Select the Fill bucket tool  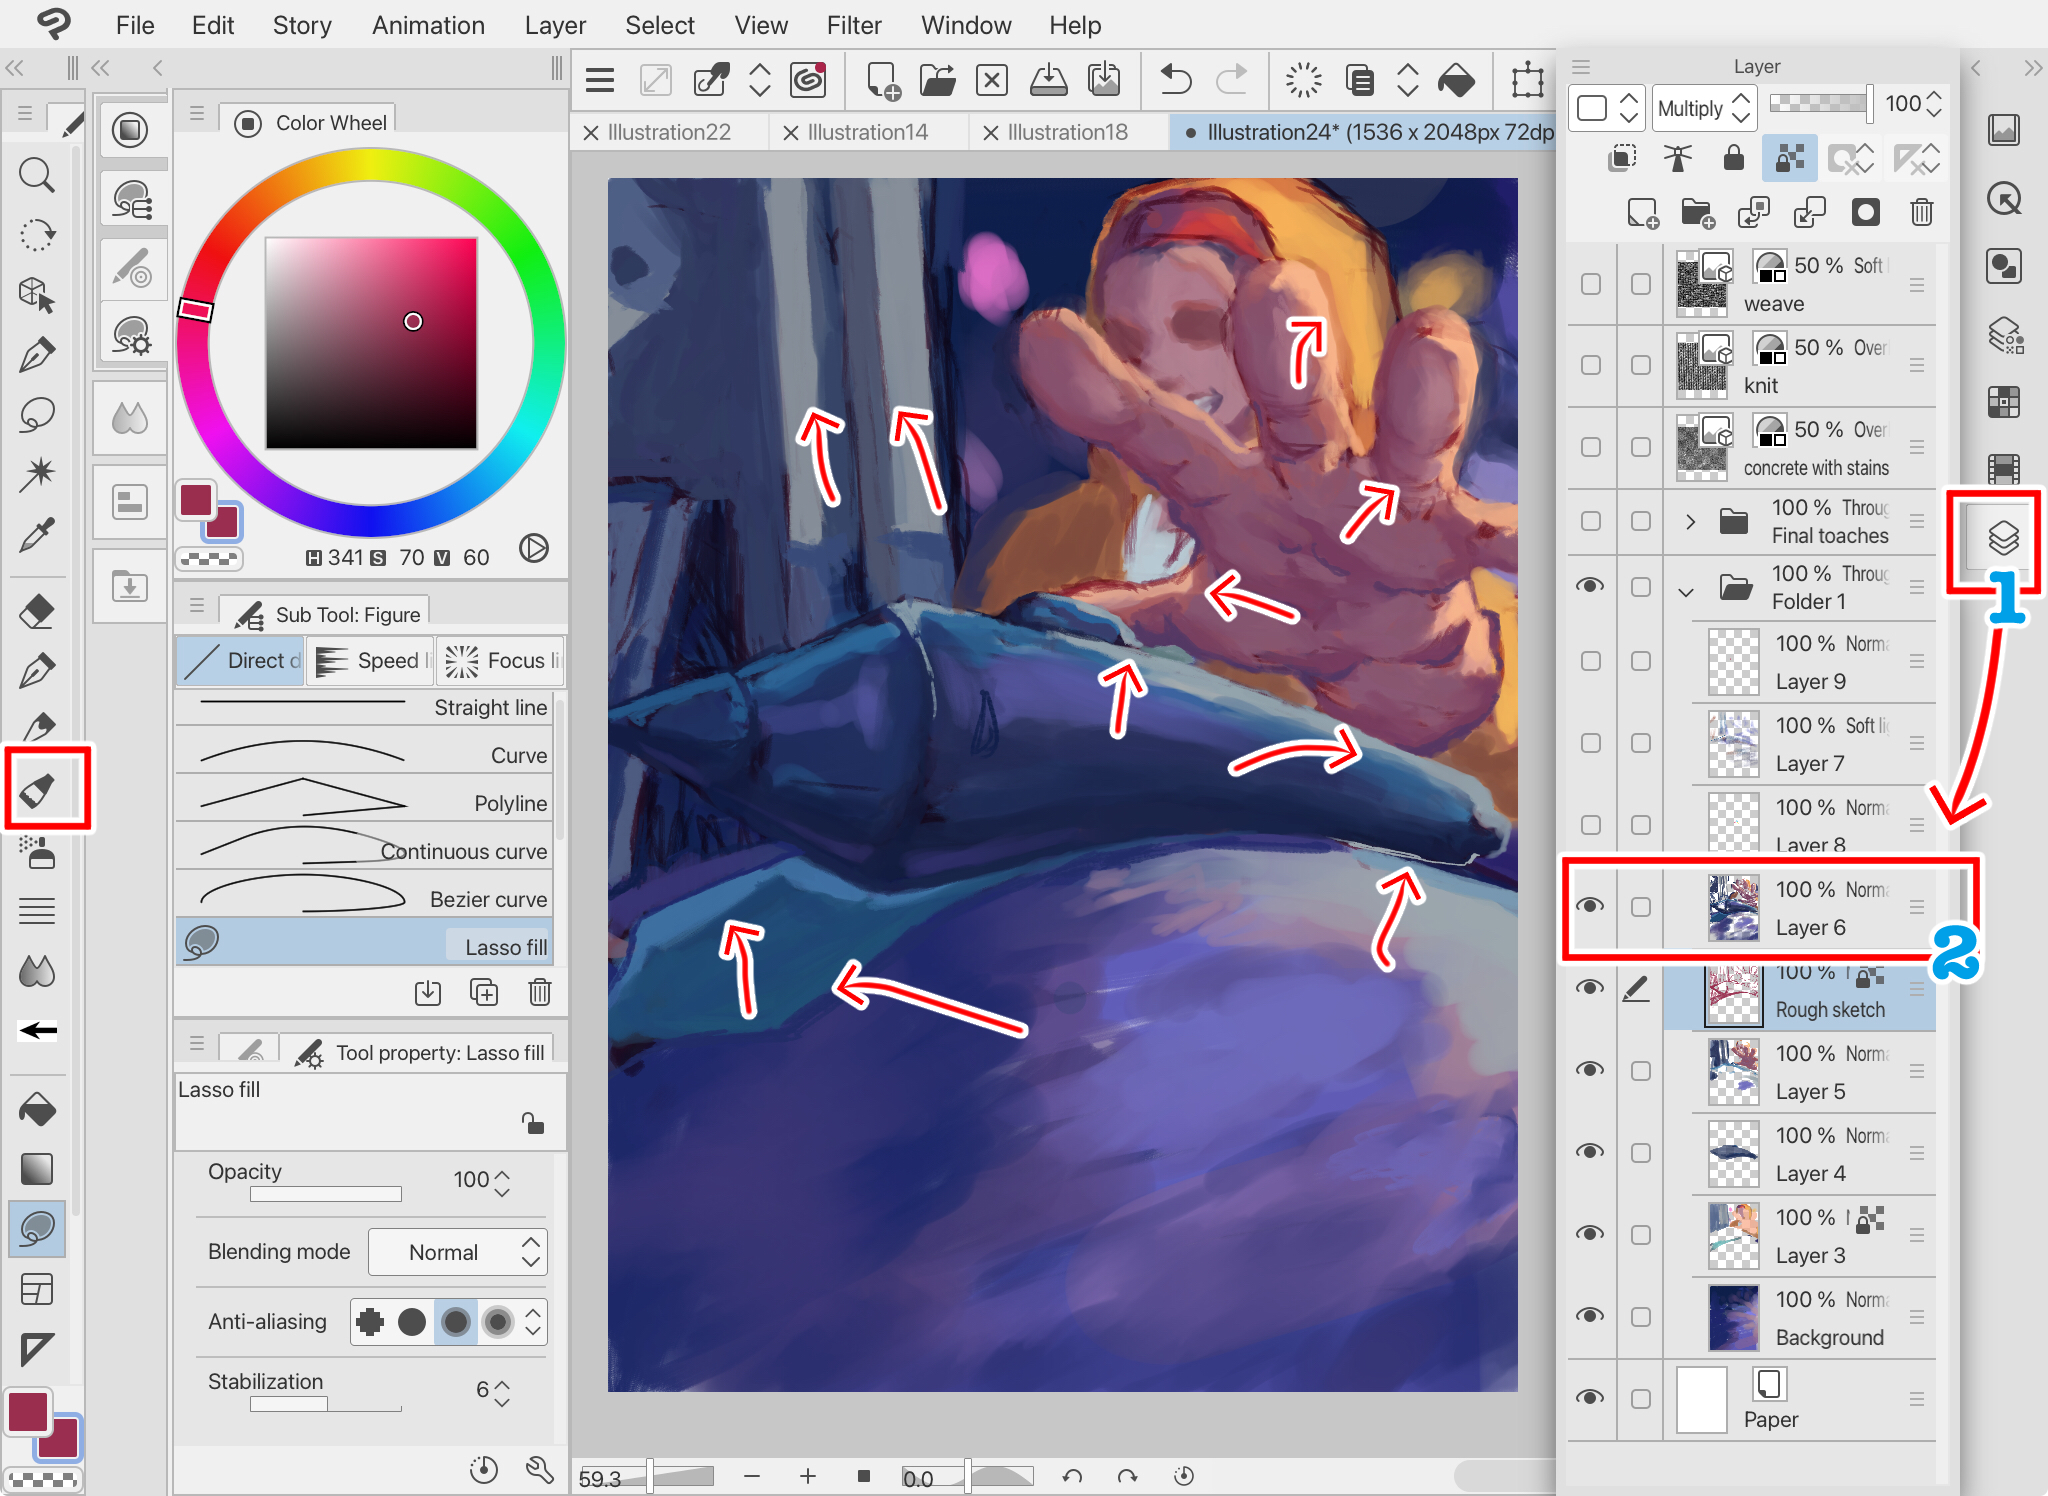tap(37, 1109)
